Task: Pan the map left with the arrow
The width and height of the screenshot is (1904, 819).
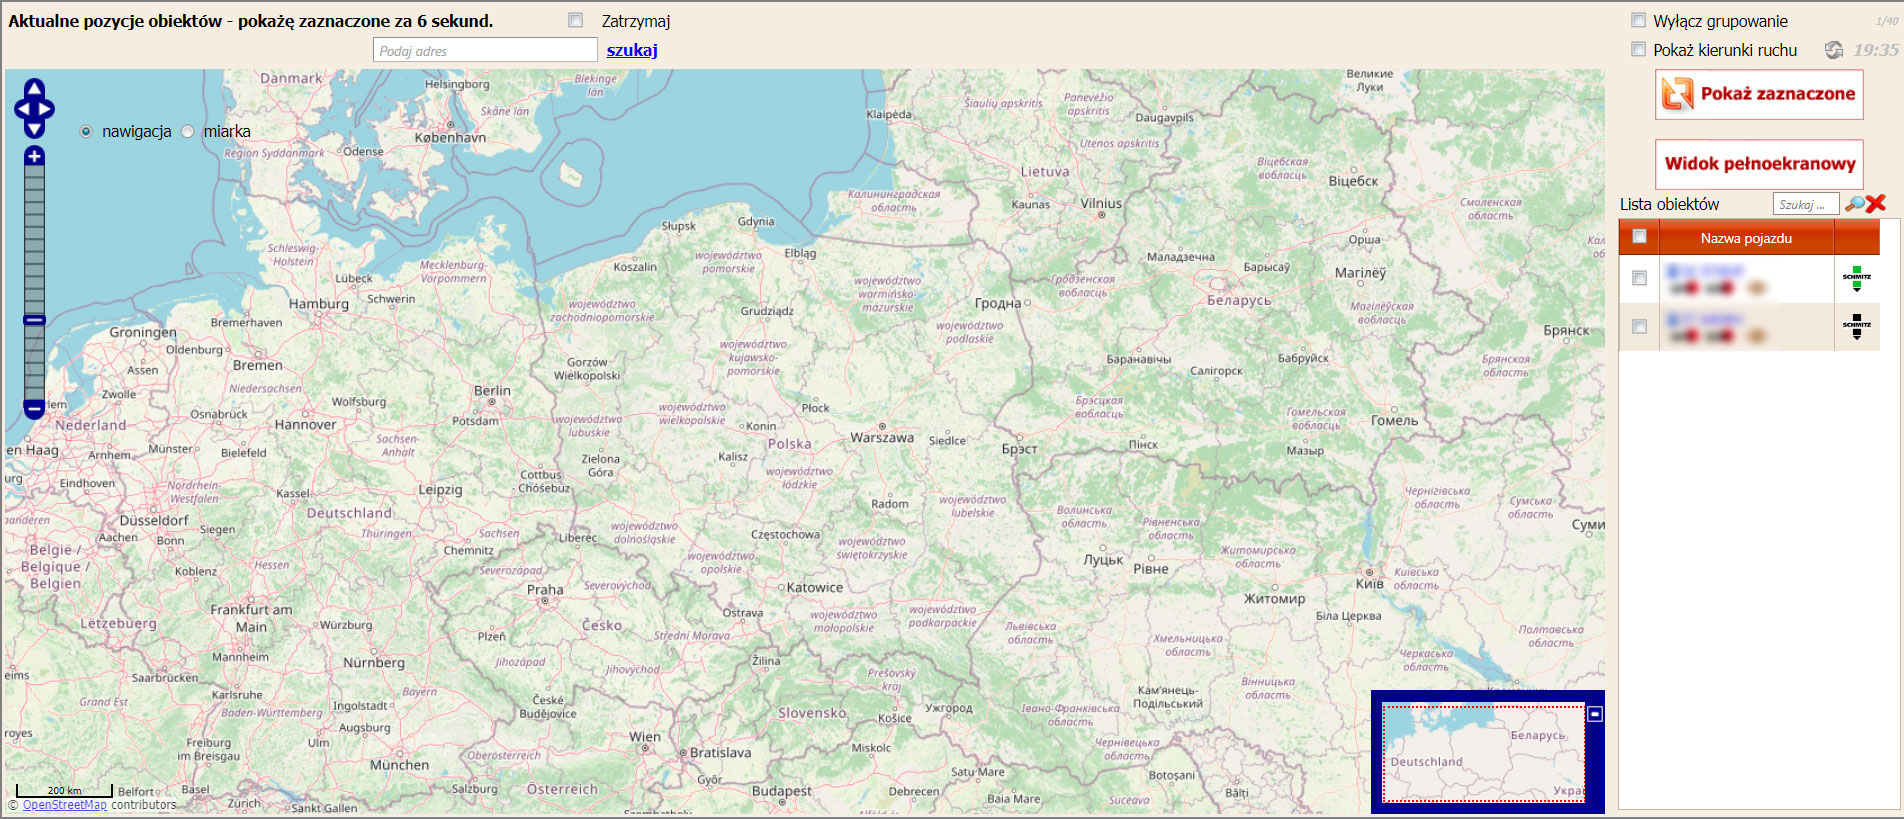Action: tap(22, 109)
